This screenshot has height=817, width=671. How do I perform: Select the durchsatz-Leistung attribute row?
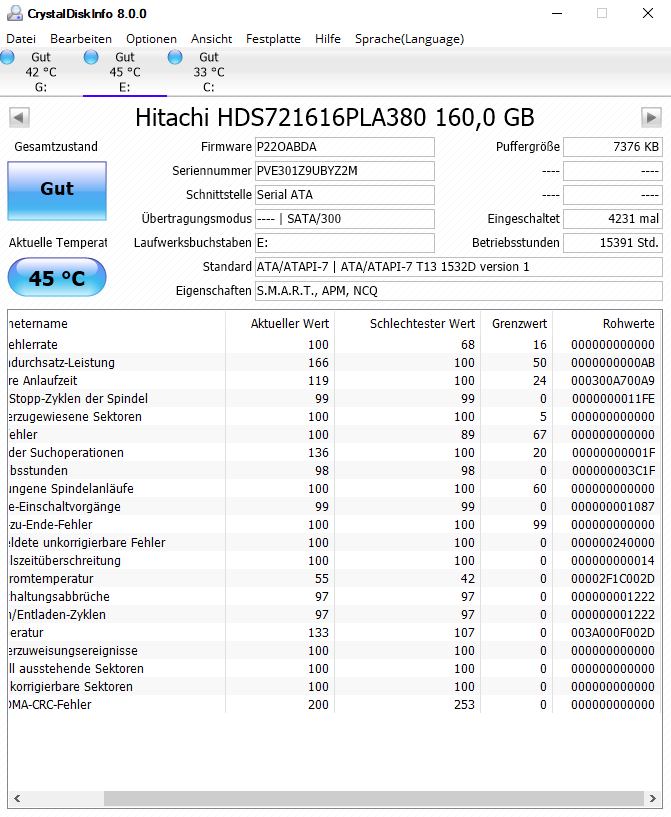click(x=335, y=363)
